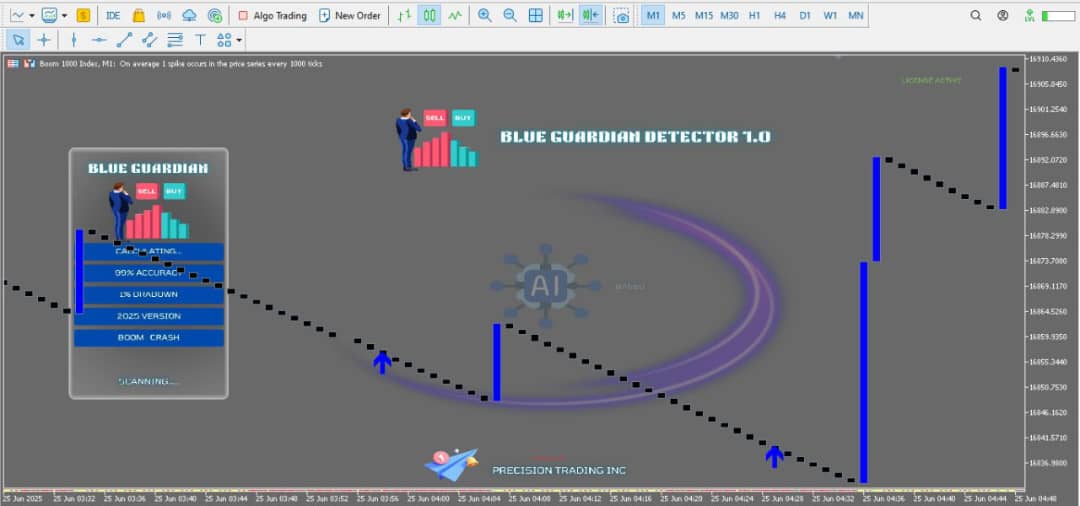
Task: Click the blue up arrow near 03:56
Action: (382, 362)
